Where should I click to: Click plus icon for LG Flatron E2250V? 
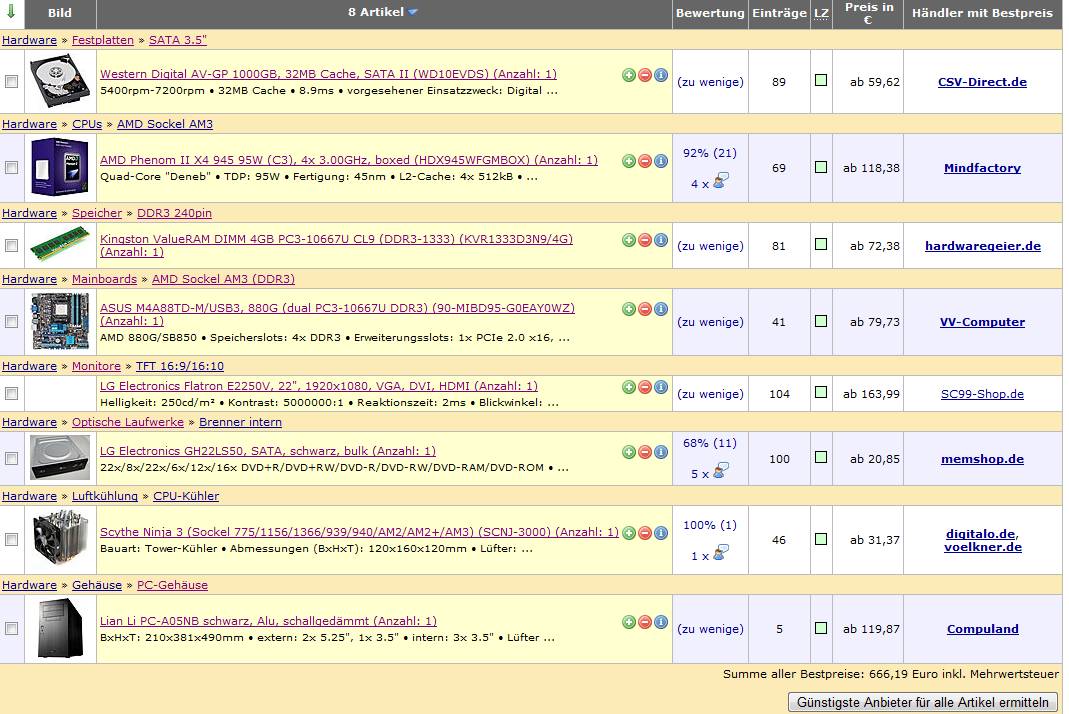(629, 387)
